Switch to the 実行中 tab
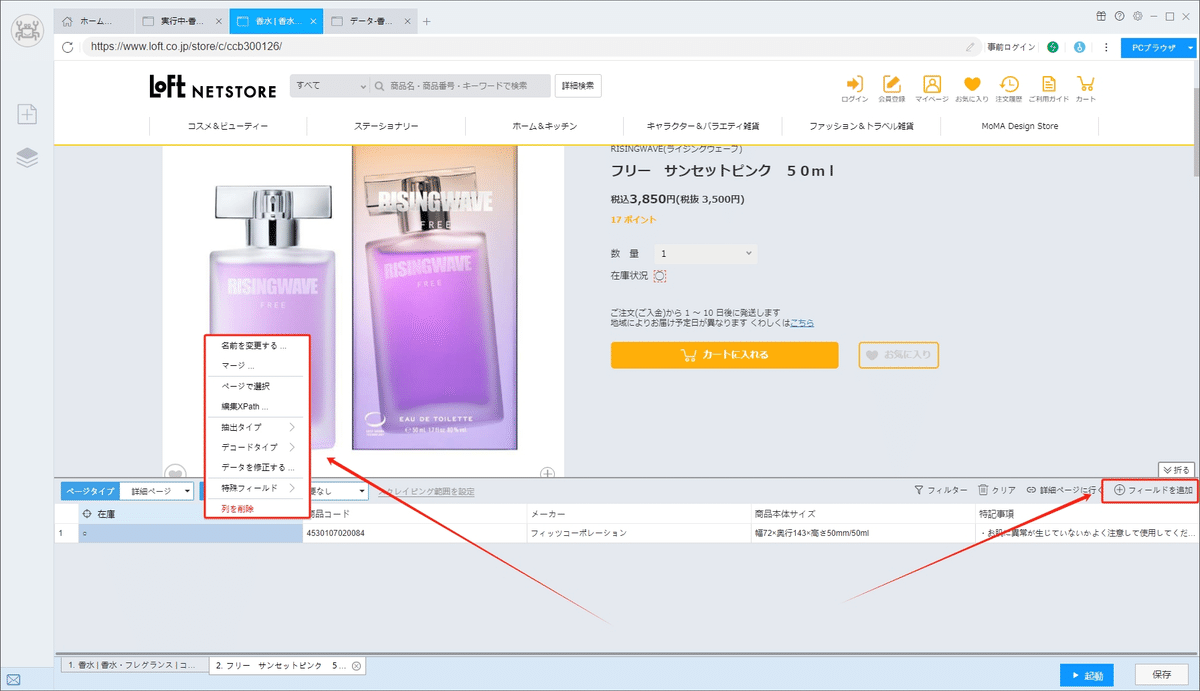This screenshot has height=691, width=1200. pos(180,21)
